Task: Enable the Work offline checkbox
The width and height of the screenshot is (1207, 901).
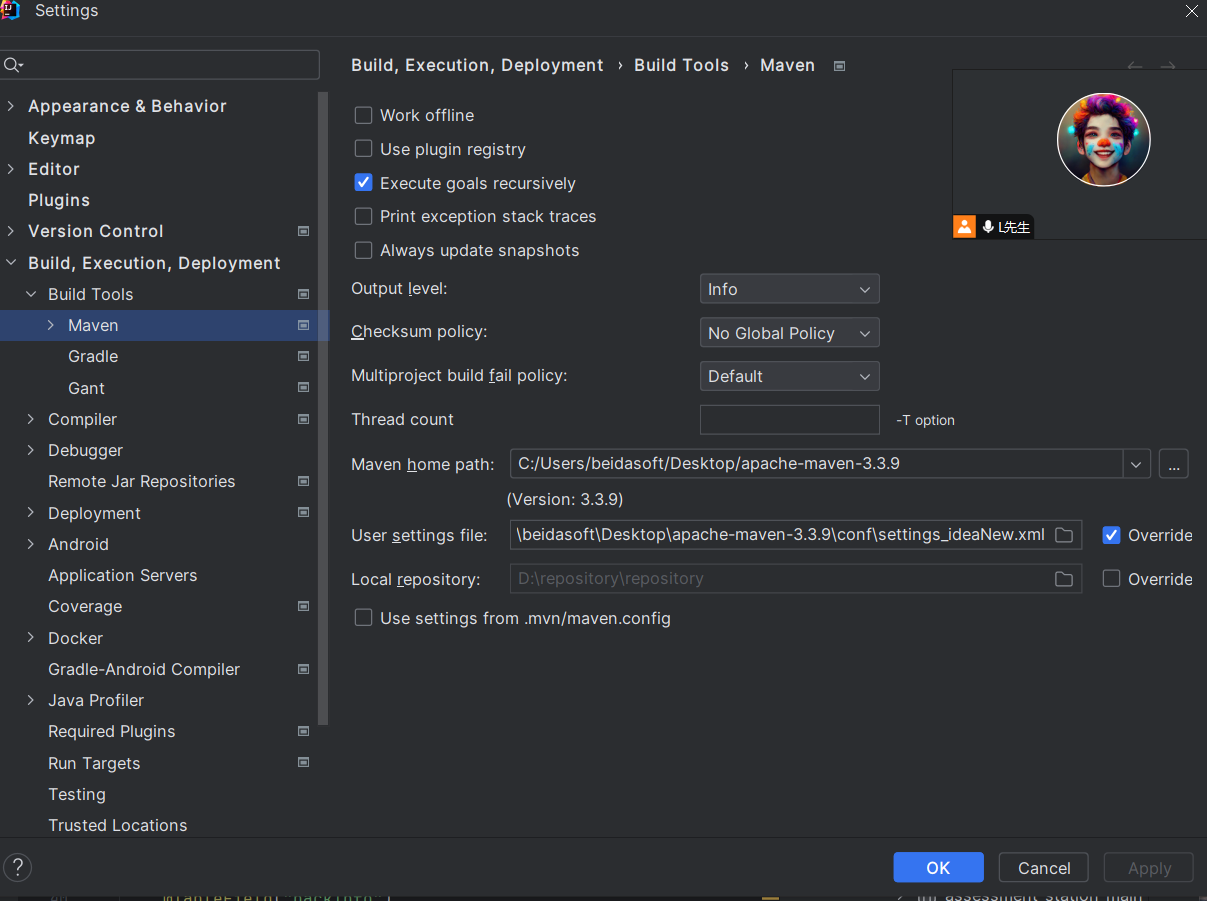Action: tap(363, 116)
